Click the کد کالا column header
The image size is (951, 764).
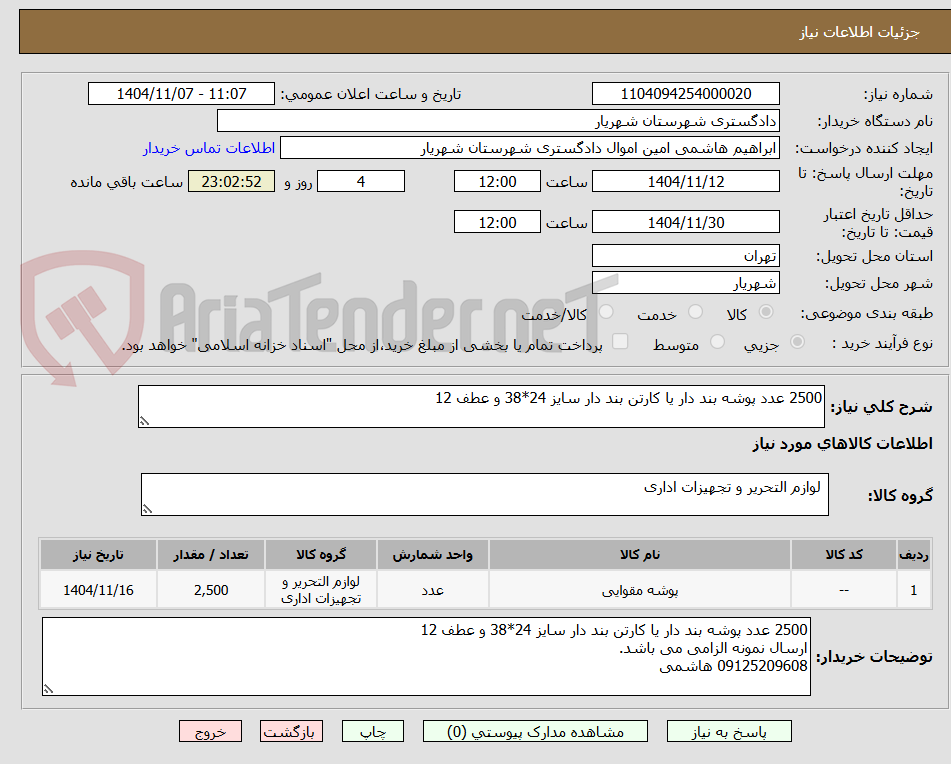click(844, 555)
